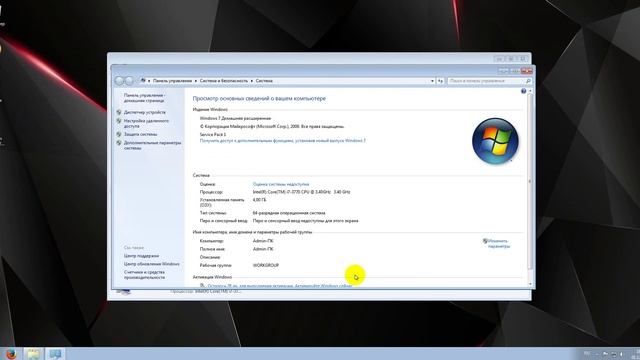Click scrollbar down arrow in System window

[x=530, y=284]
